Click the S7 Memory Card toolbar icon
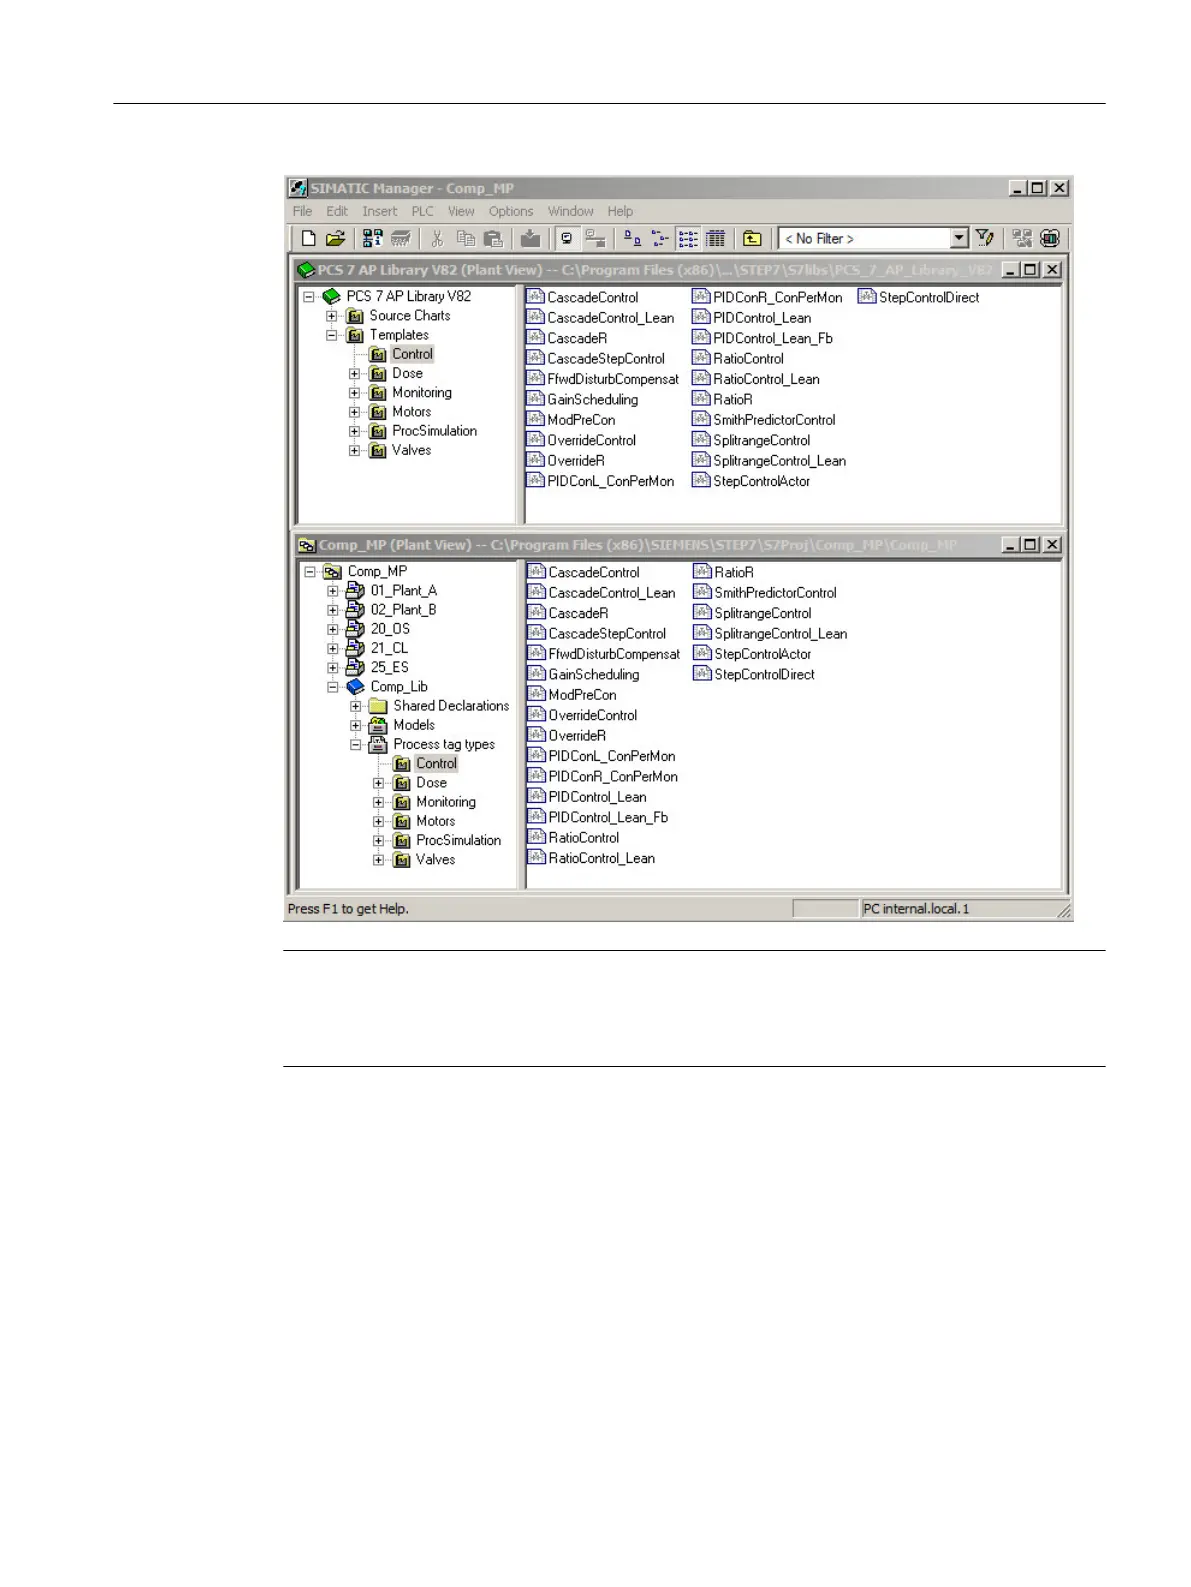The height and width of the screenshot is (1587, 1191). (x=400, y=238)
